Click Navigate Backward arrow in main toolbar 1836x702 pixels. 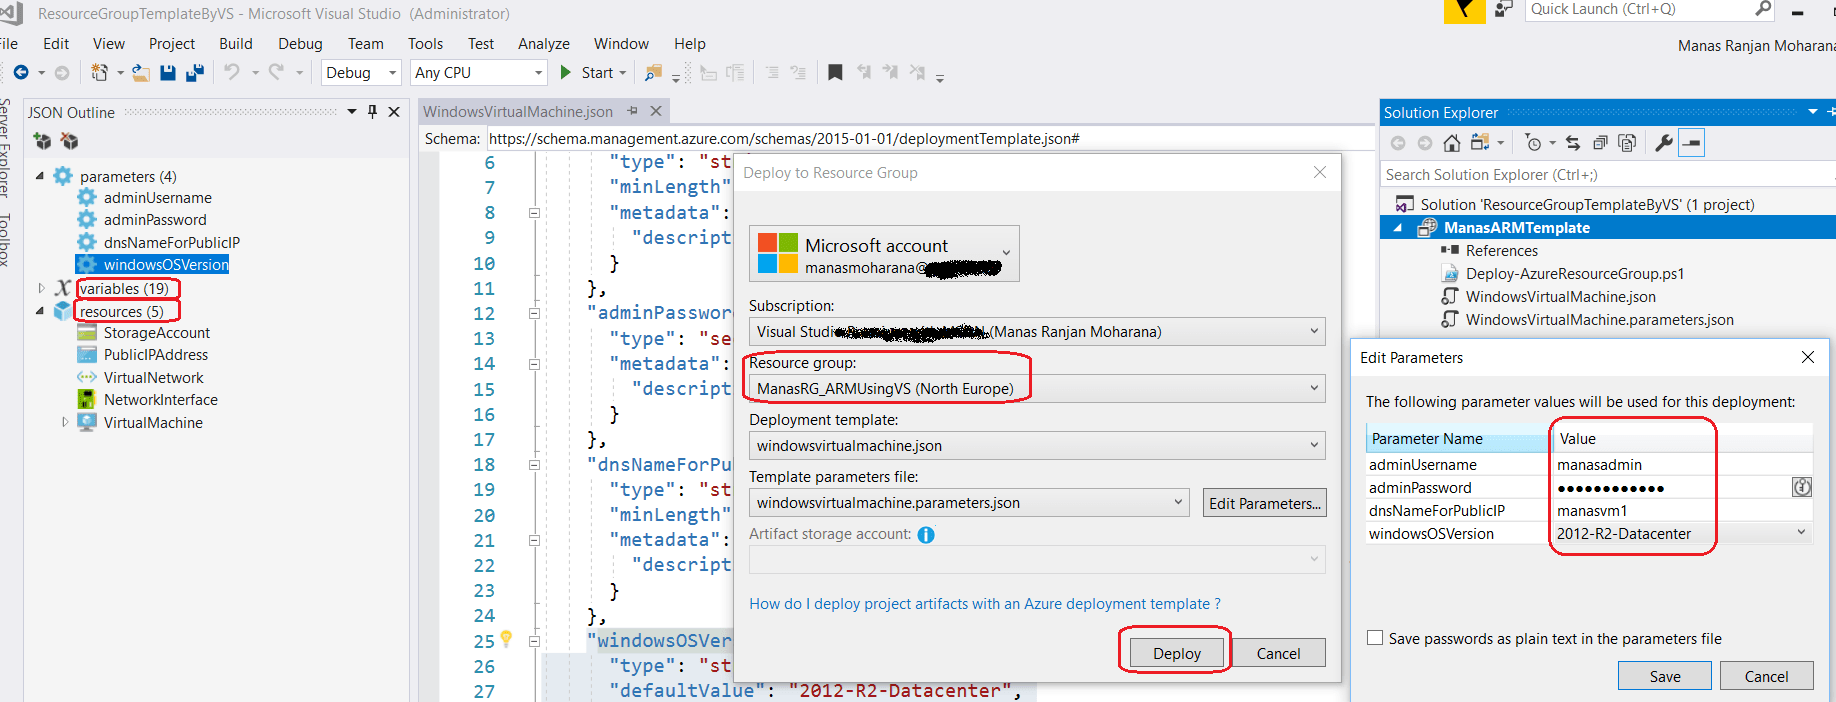click(21, 72)
